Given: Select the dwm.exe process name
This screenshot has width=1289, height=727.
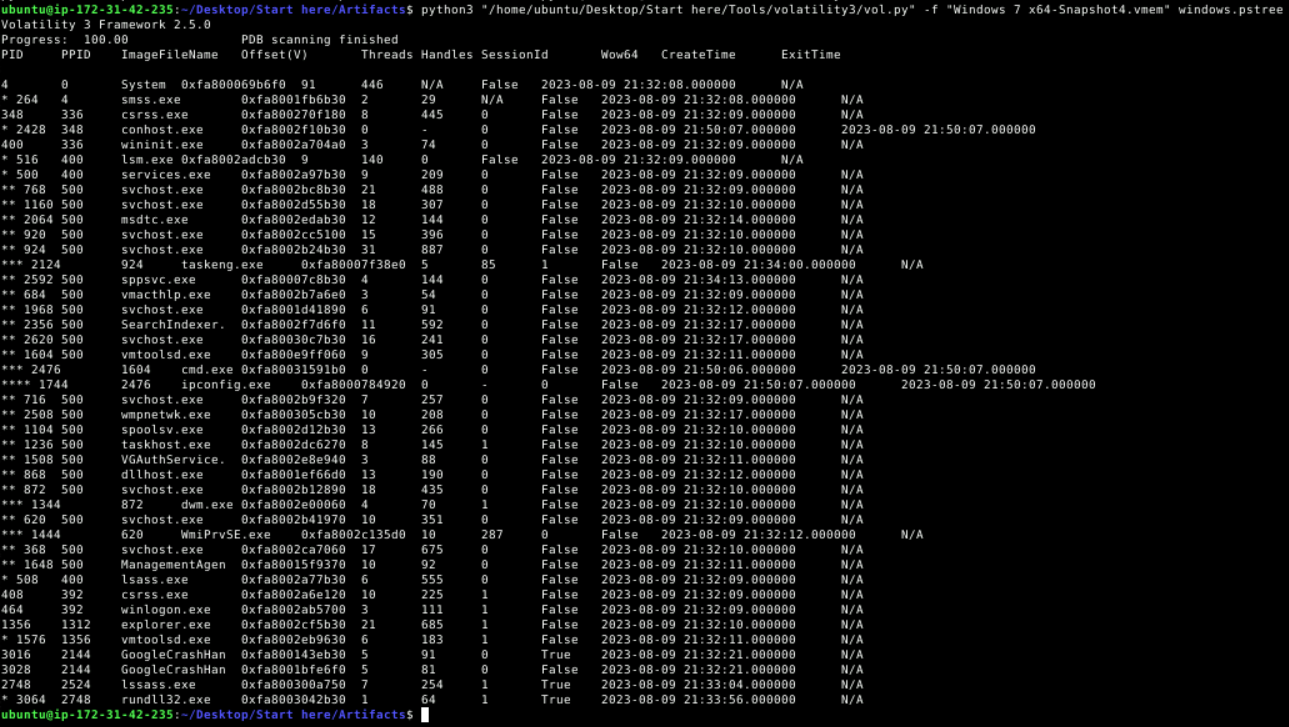Looking at the screenshot, I should 207,504.
